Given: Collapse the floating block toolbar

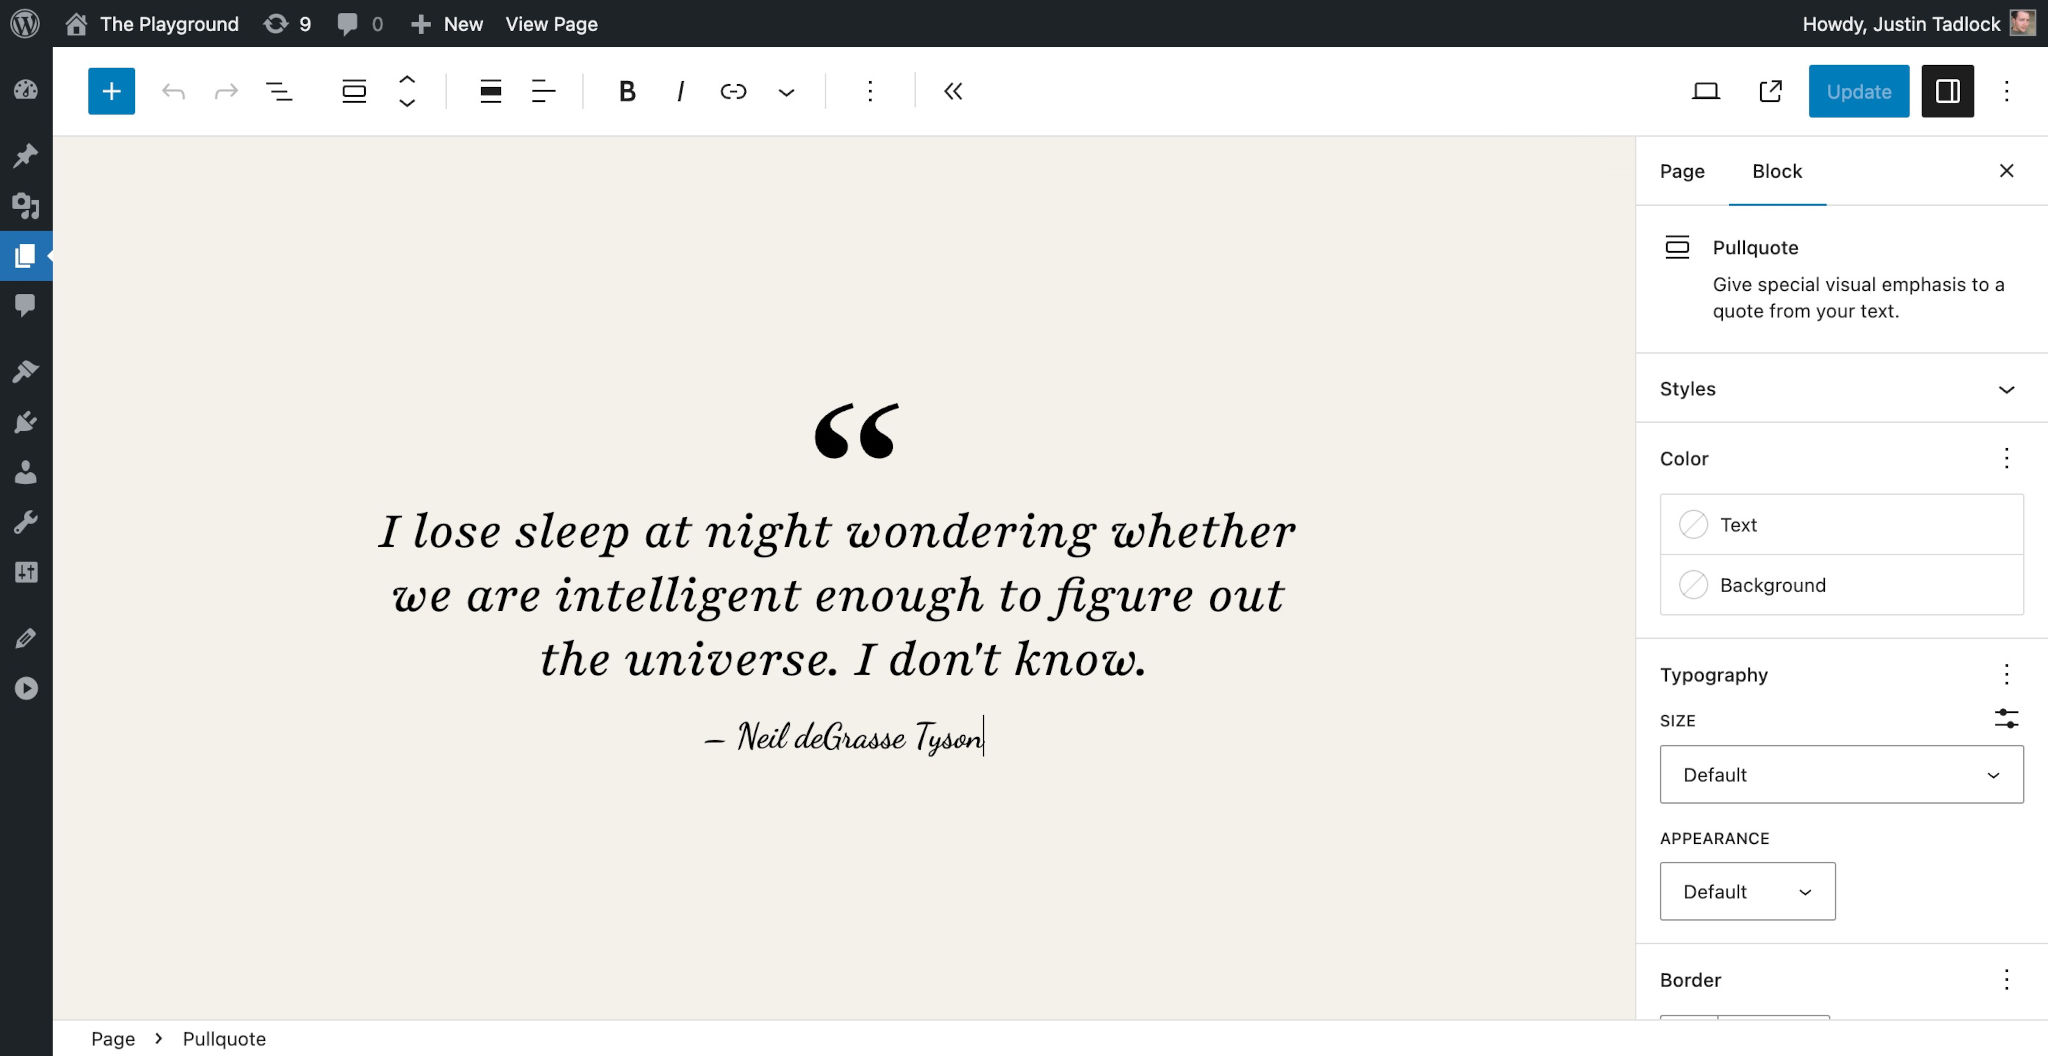Looking at the screenshot, I should point(953,91).
